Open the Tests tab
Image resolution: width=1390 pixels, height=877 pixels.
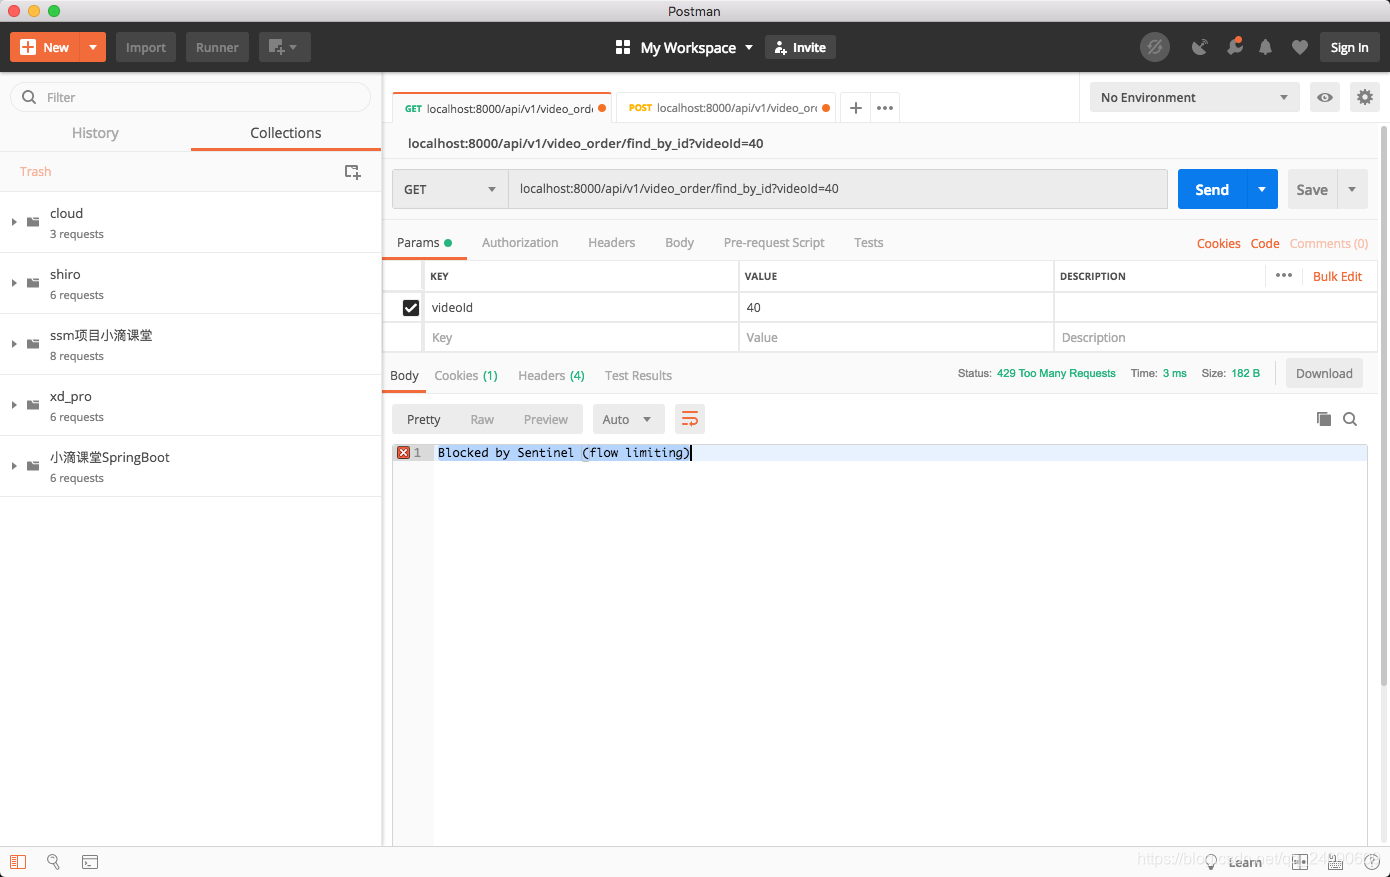click(x=869, y=243)
